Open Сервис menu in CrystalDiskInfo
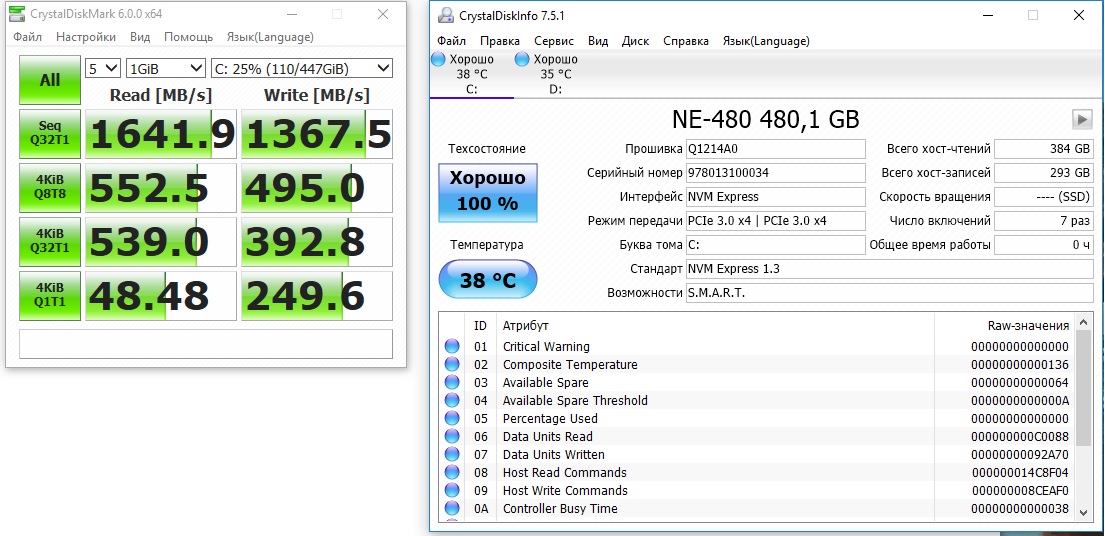The image size is (1105, 536). pos(554,41)
